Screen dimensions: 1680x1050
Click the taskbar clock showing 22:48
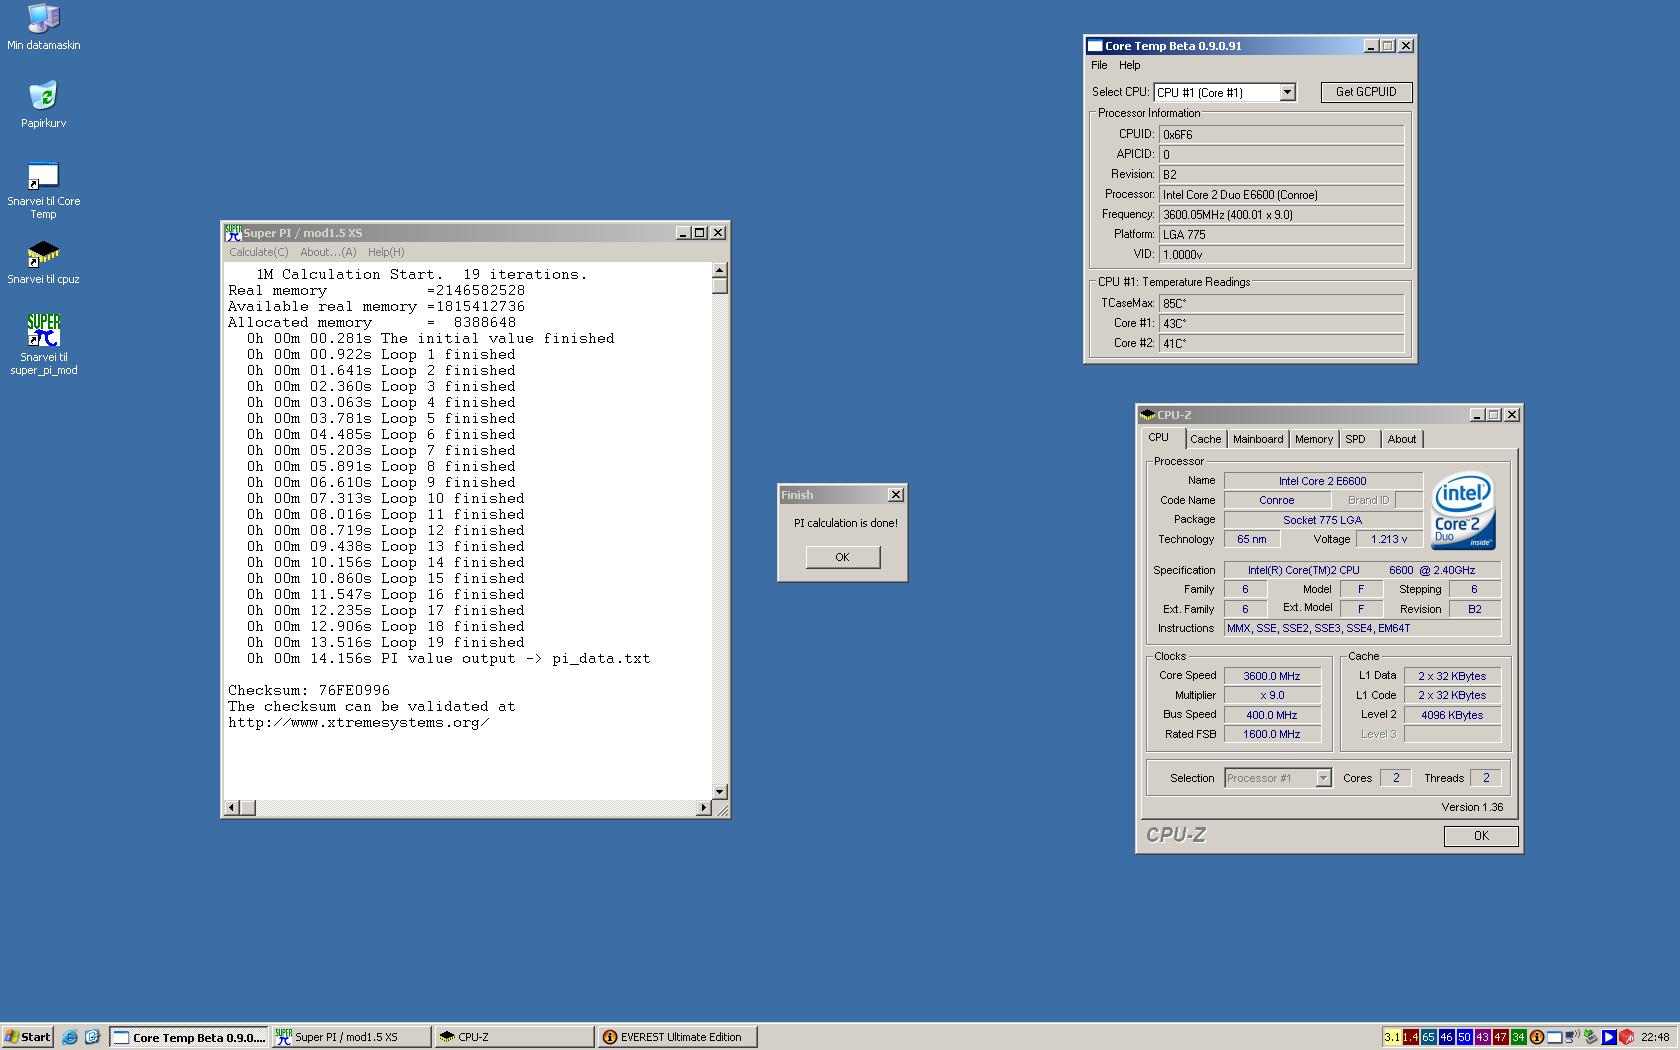1655,1037
